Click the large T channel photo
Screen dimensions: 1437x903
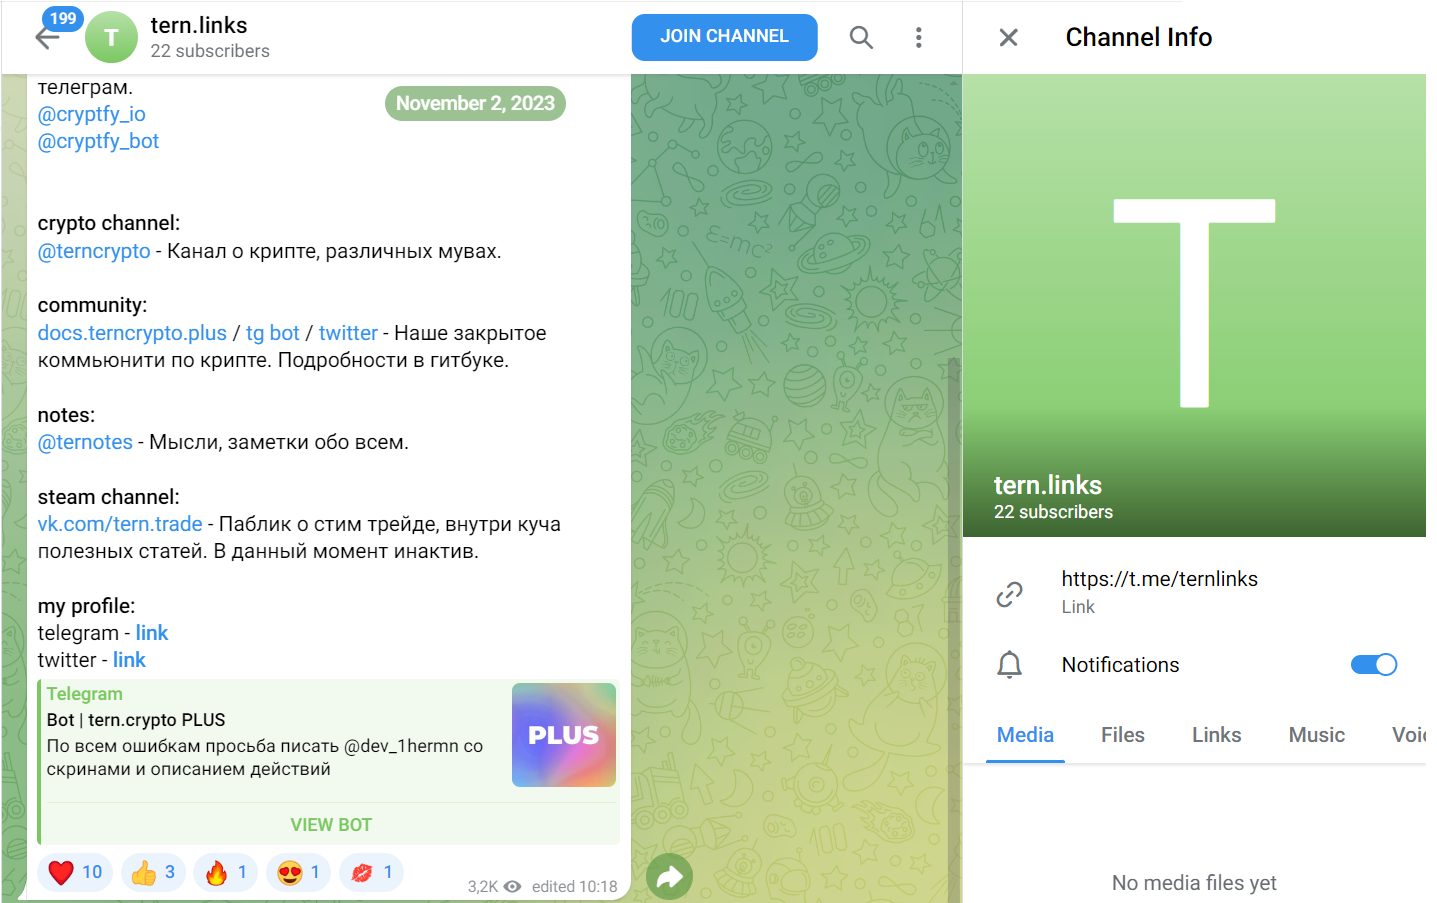(x=1194, y=305)
